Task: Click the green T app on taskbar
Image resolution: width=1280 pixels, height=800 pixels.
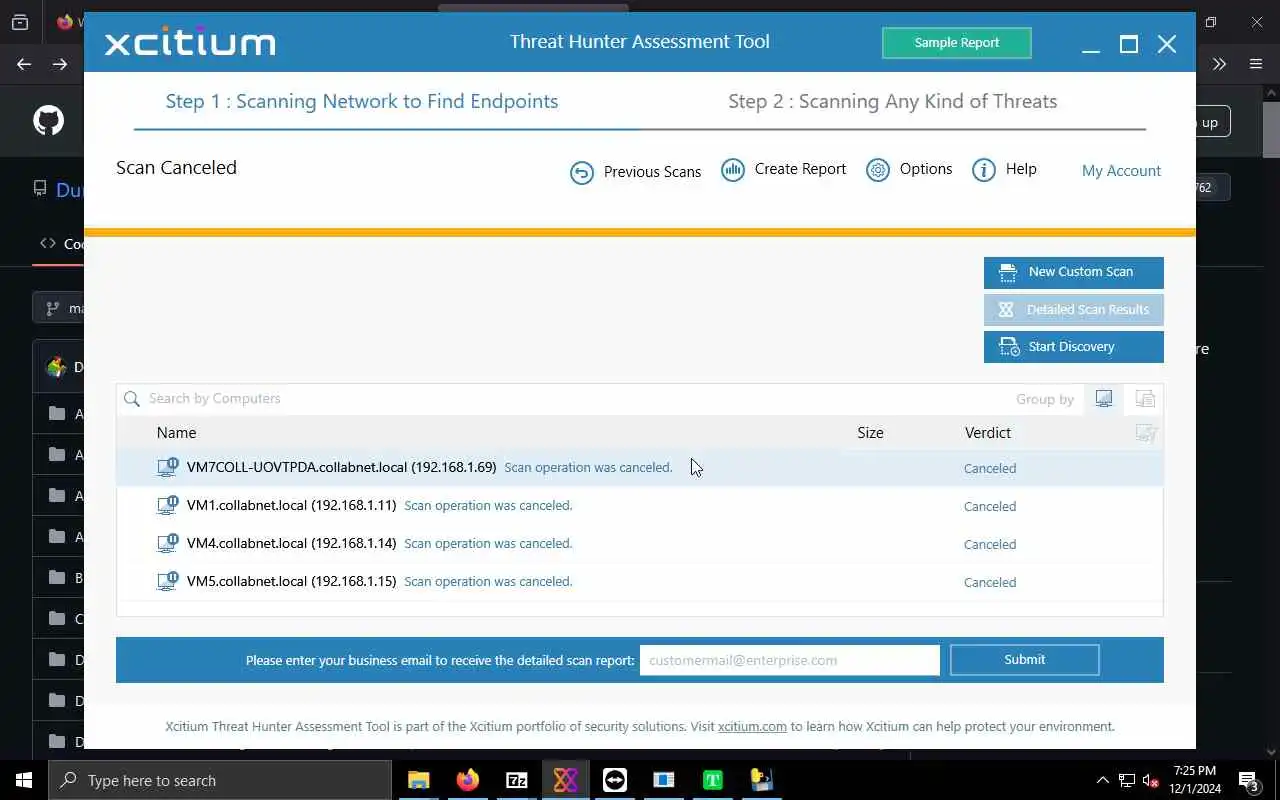Action: coord(712,780)
